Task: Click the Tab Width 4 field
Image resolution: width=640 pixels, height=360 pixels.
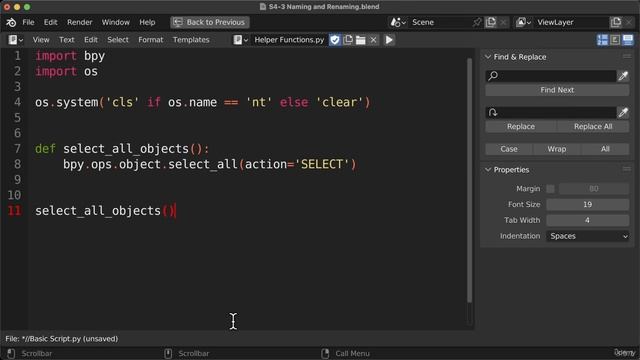Action: [x=587, y=220]
